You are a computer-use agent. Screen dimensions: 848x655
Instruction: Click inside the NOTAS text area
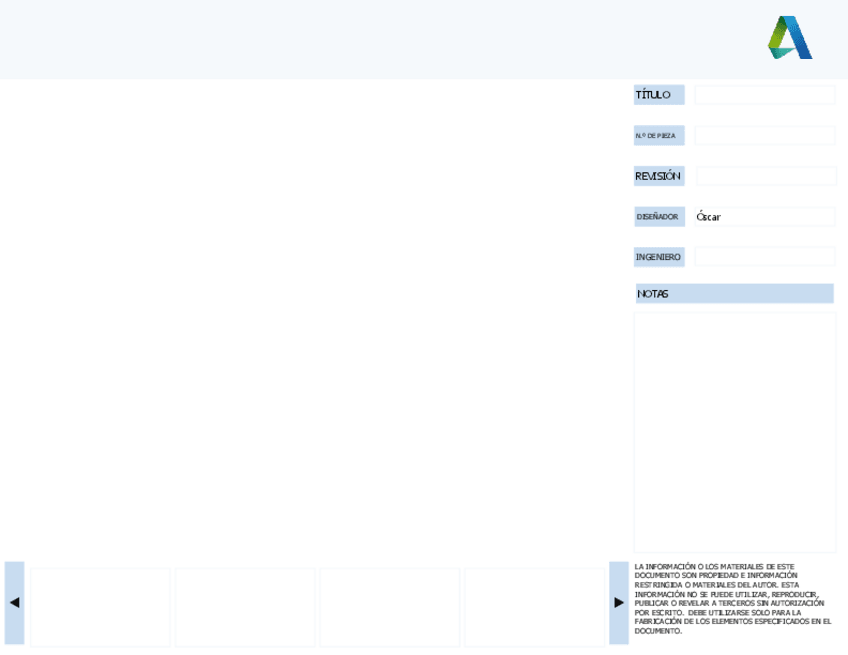coord(735,432)
